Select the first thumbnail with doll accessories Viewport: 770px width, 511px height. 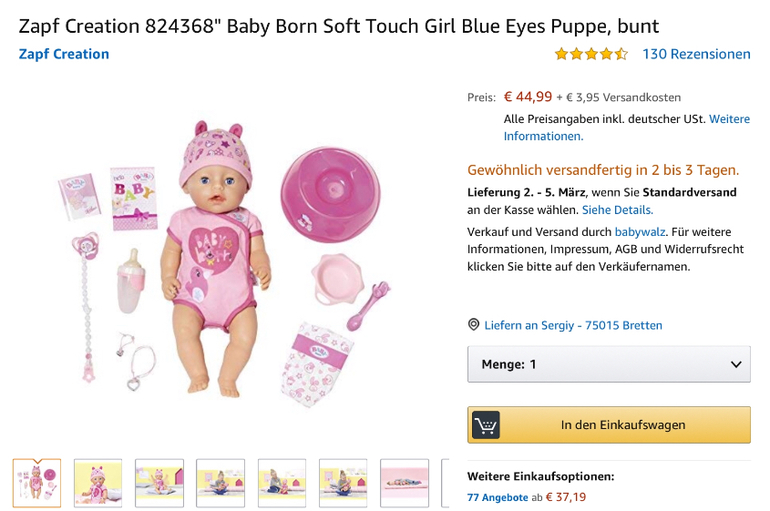tap(37, 483)
